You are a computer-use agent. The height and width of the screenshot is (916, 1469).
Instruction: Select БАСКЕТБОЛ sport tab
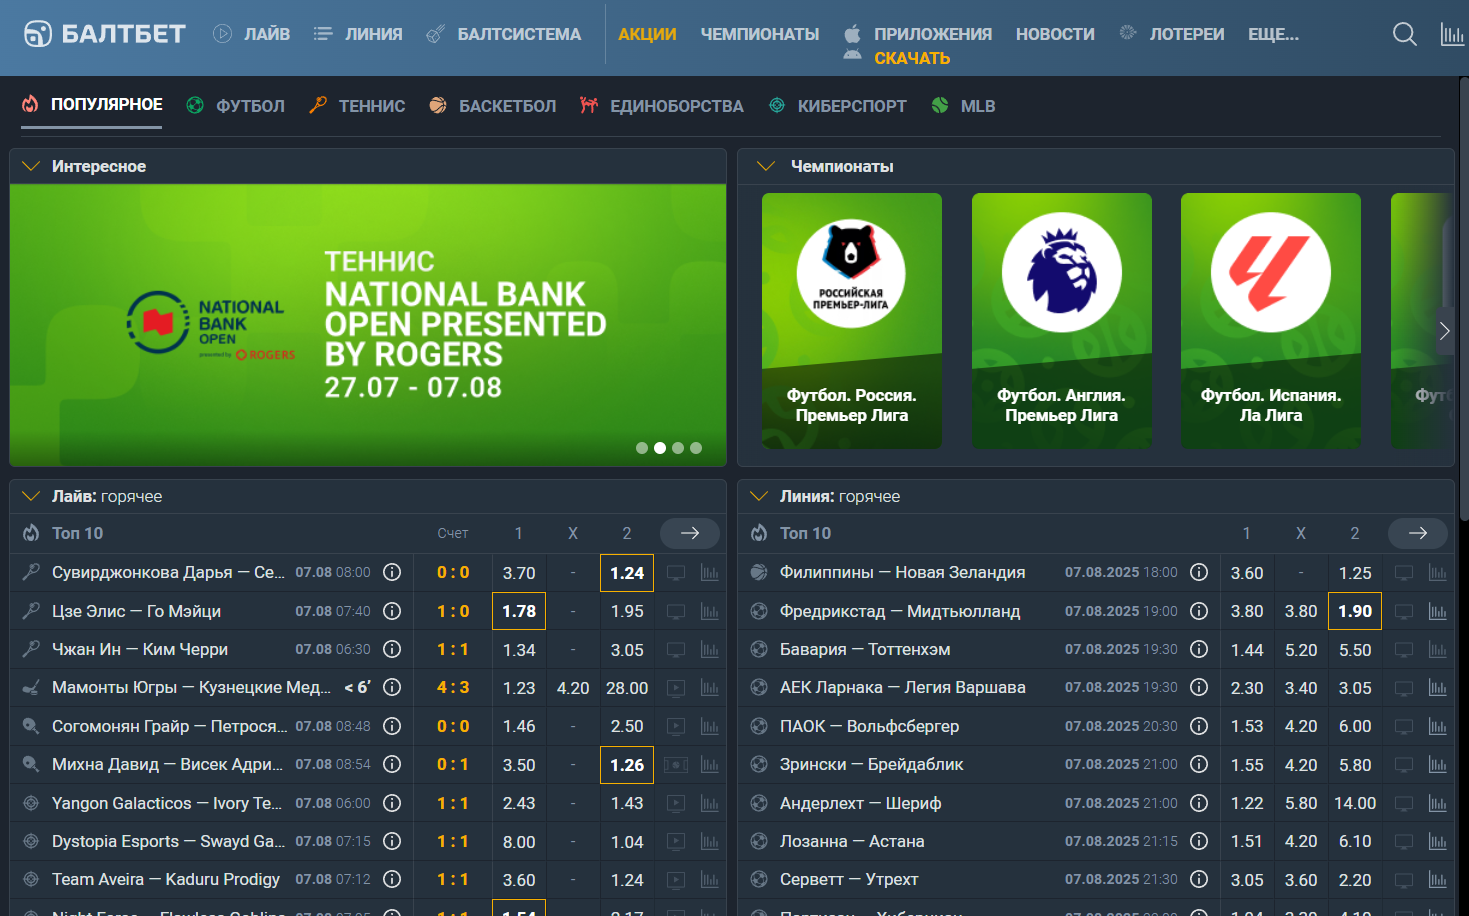tap(492, 106)
